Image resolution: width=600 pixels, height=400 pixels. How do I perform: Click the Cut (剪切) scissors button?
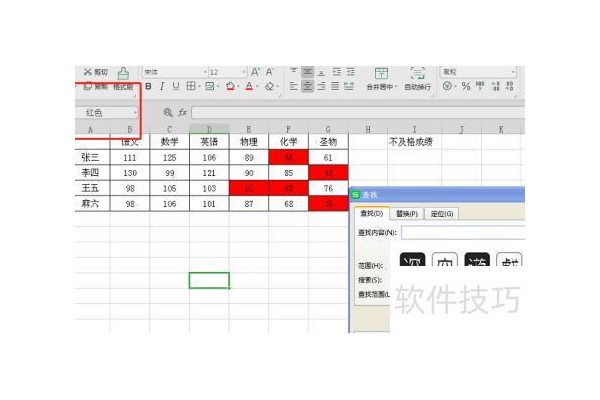pyautogui.click(x=96, y=72)
